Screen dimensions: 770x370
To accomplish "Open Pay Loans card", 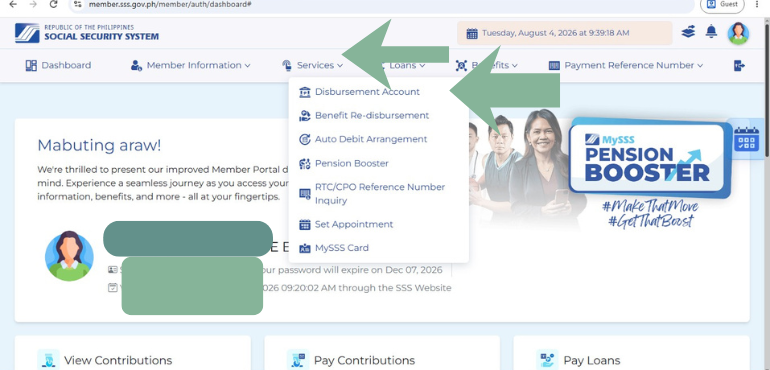I will 632,353.
